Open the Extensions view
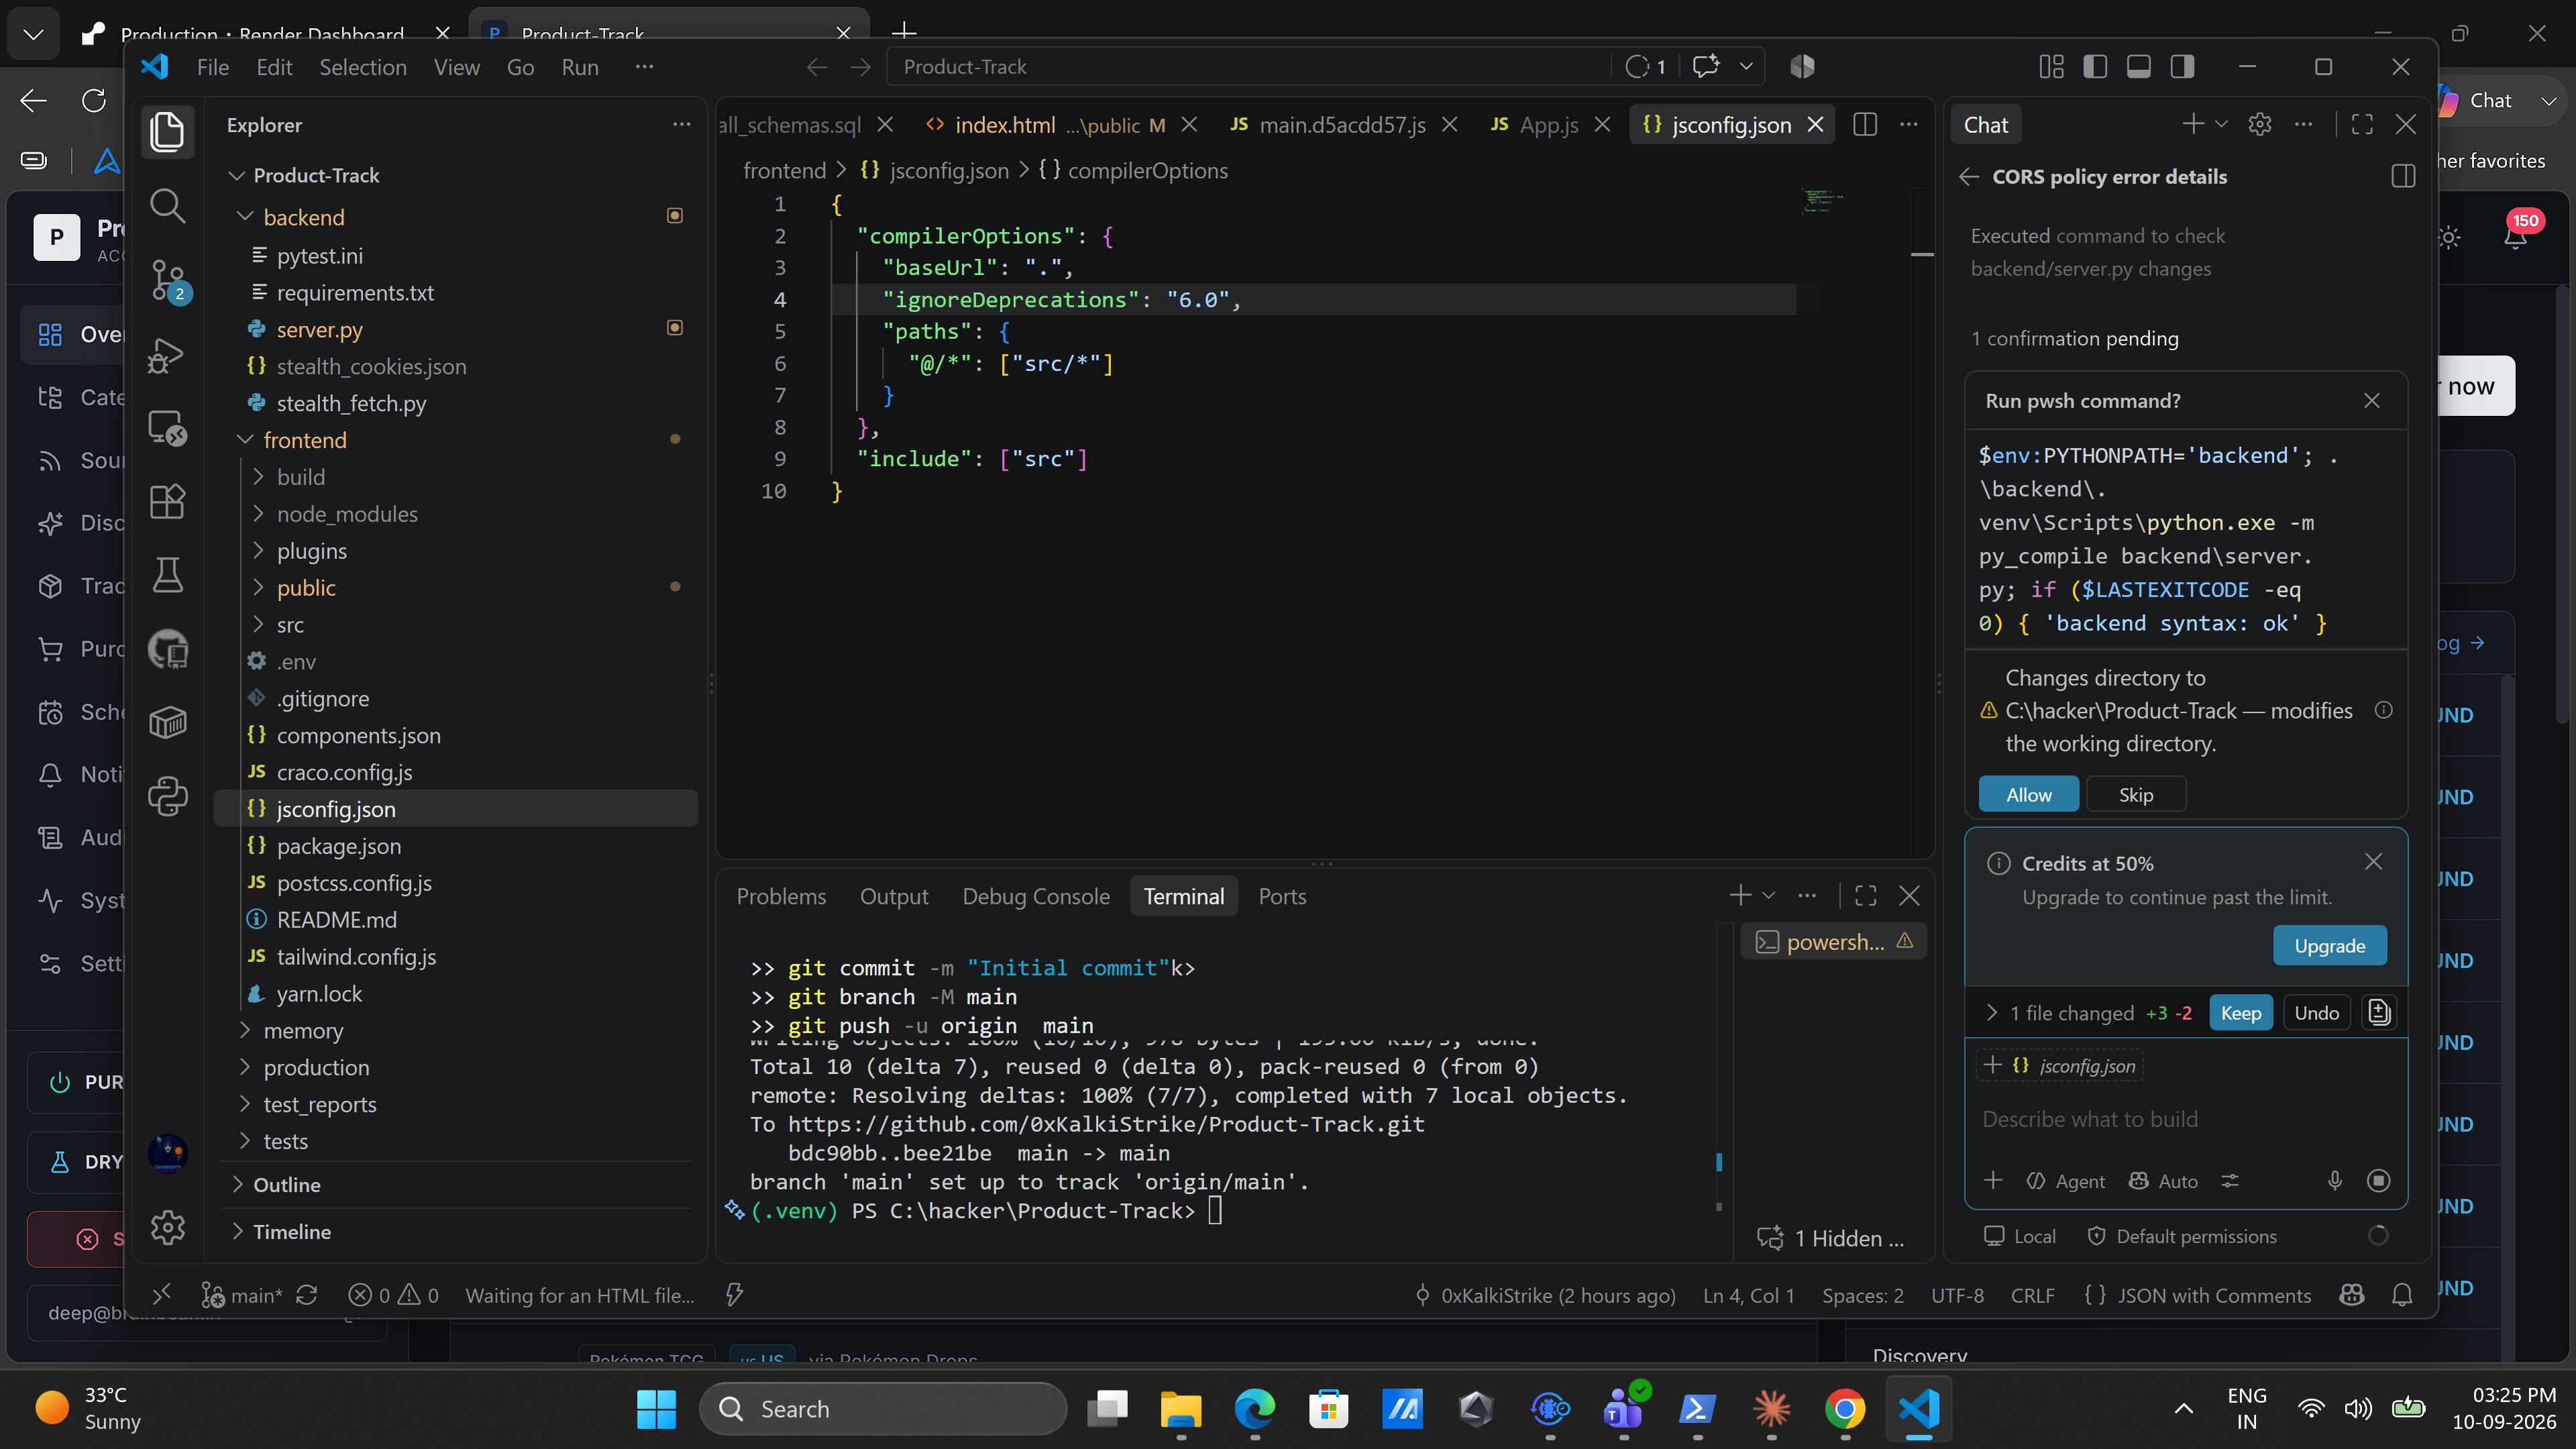 [167, 501]
